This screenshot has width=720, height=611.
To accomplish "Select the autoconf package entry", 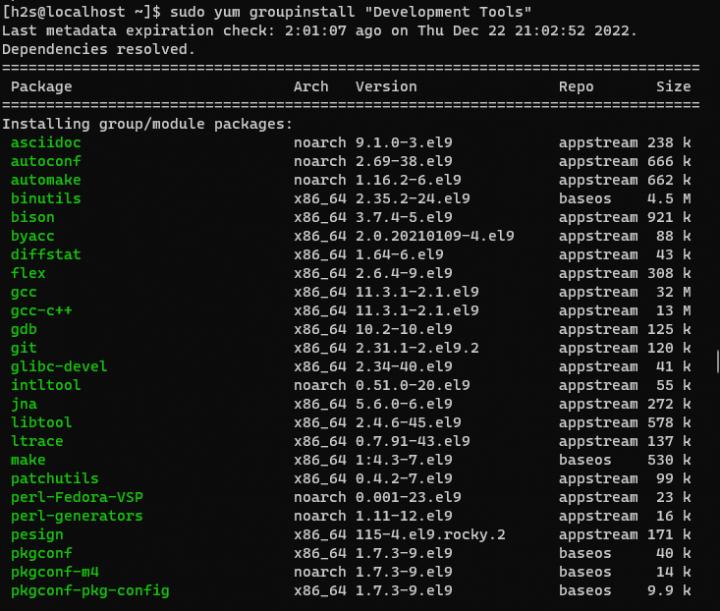I will click(45, 161).
